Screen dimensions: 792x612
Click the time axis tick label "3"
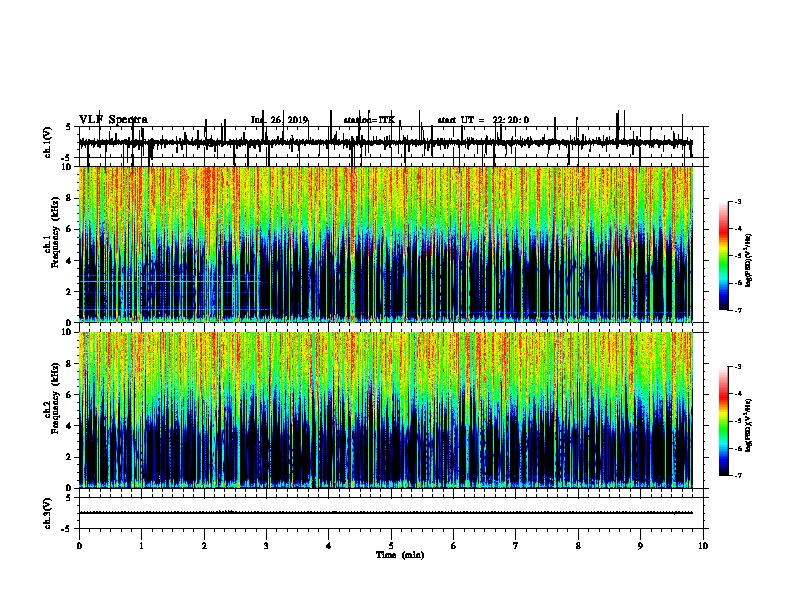coord(266,546)
